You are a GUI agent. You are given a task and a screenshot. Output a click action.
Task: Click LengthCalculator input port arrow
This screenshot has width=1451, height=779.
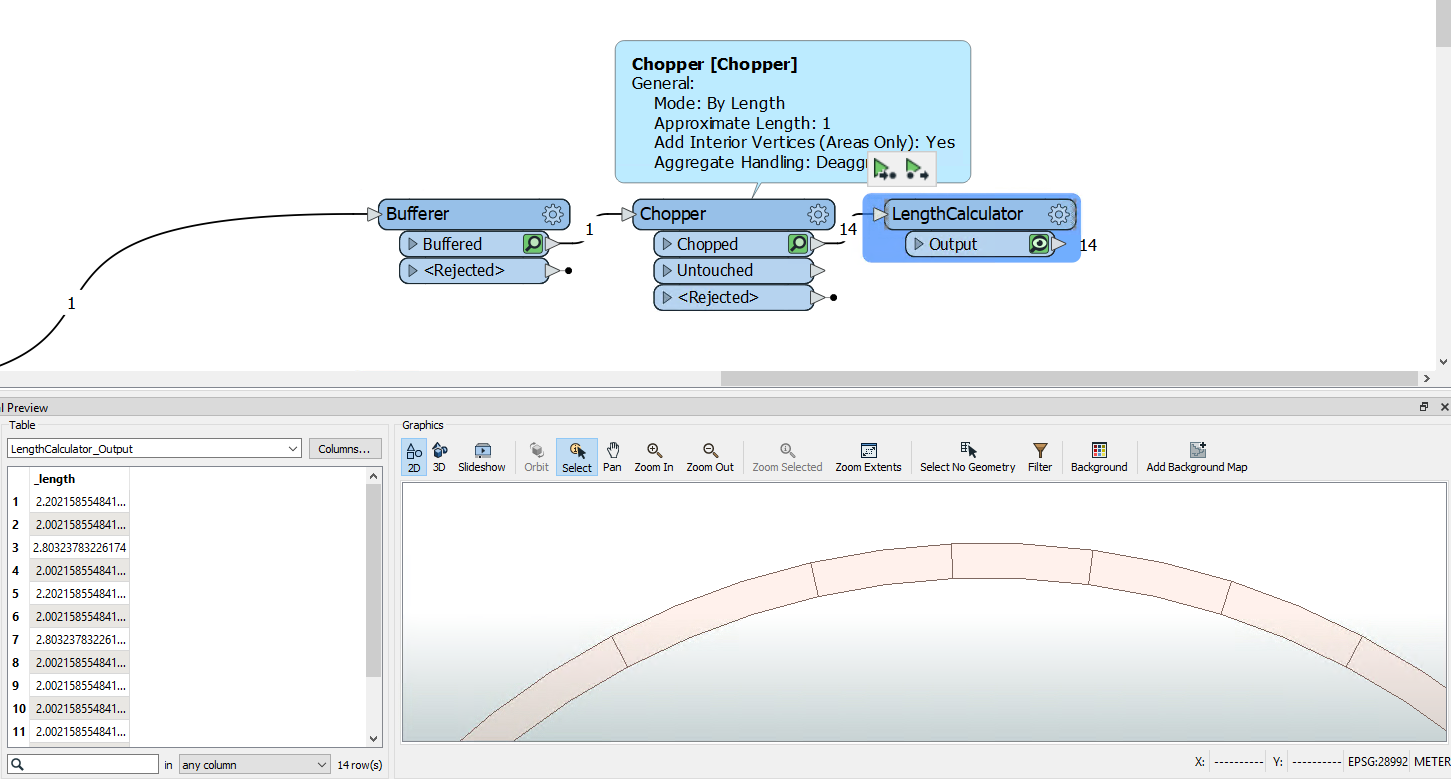click(x=880, y=213)
